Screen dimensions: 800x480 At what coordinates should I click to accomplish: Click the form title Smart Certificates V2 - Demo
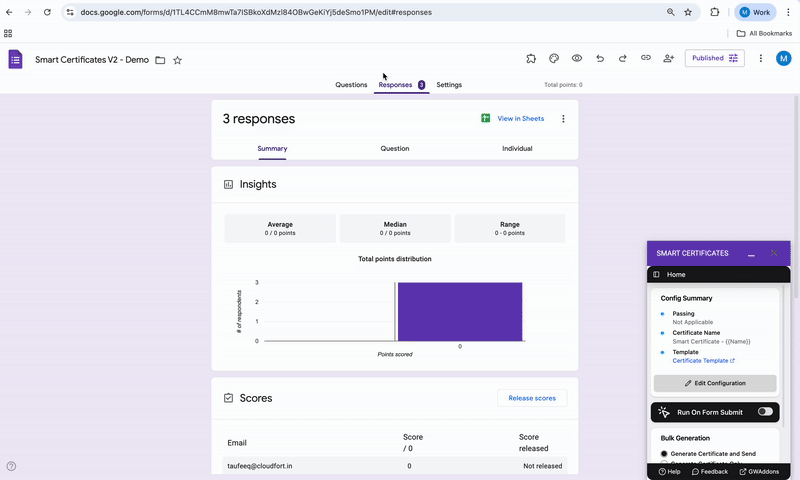(x=92, y=60)
